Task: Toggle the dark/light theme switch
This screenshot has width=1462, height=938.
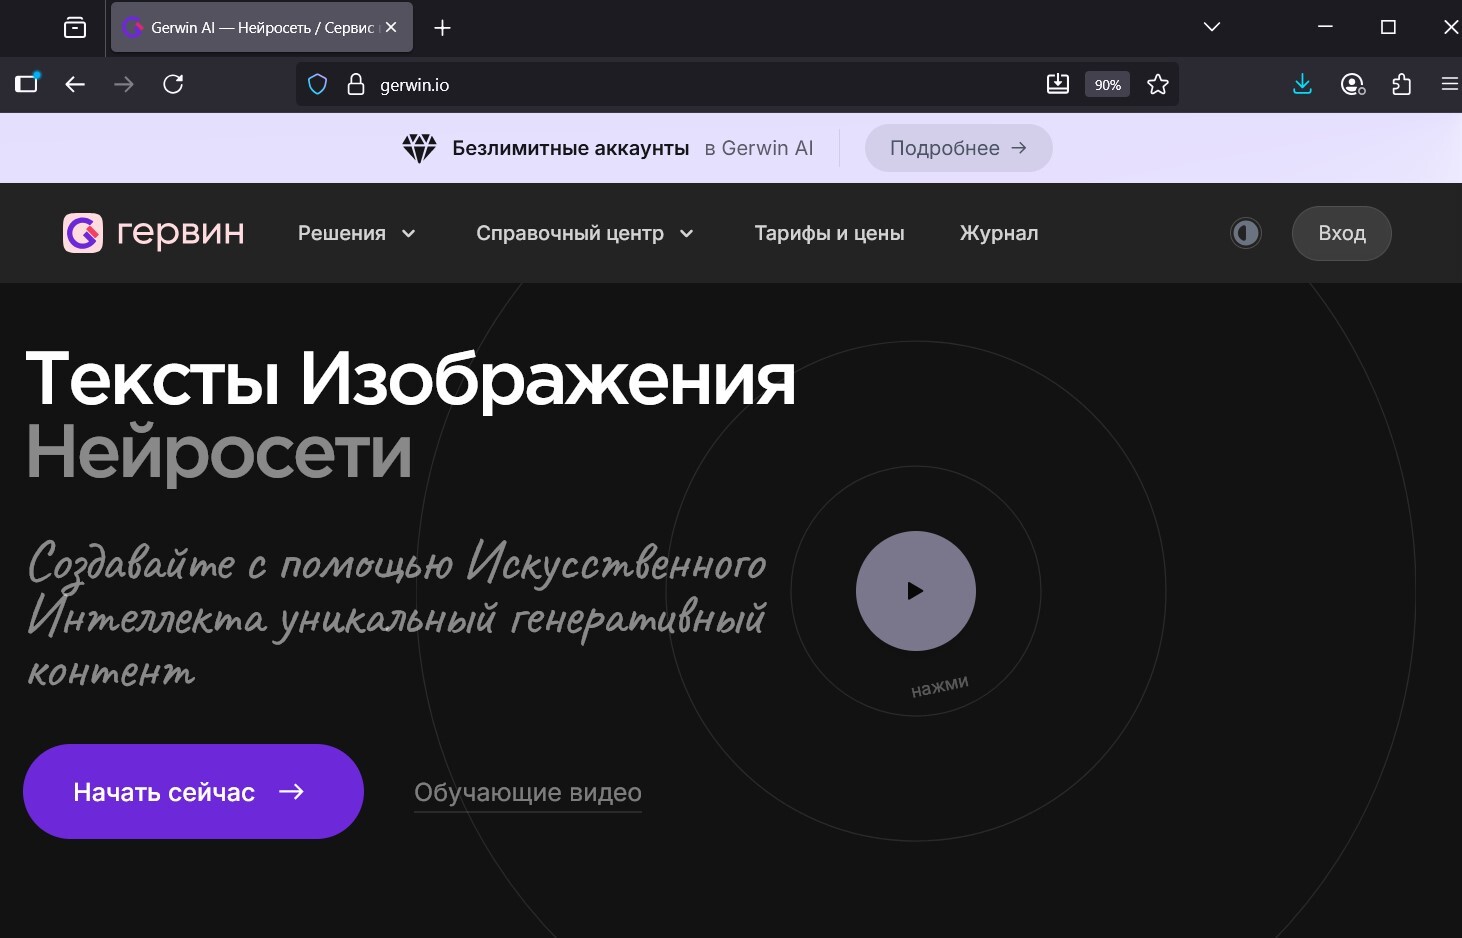Action: point(1245,233)
